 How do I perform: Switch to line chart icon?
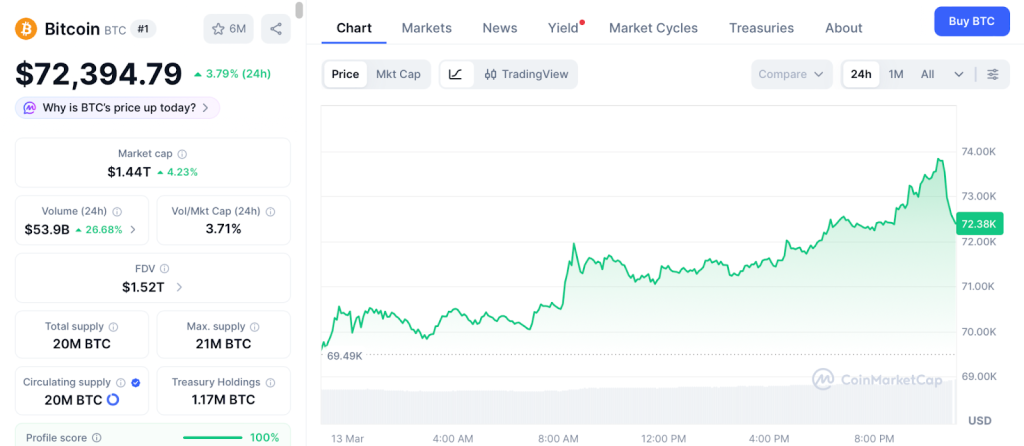[x=456, y=74]
